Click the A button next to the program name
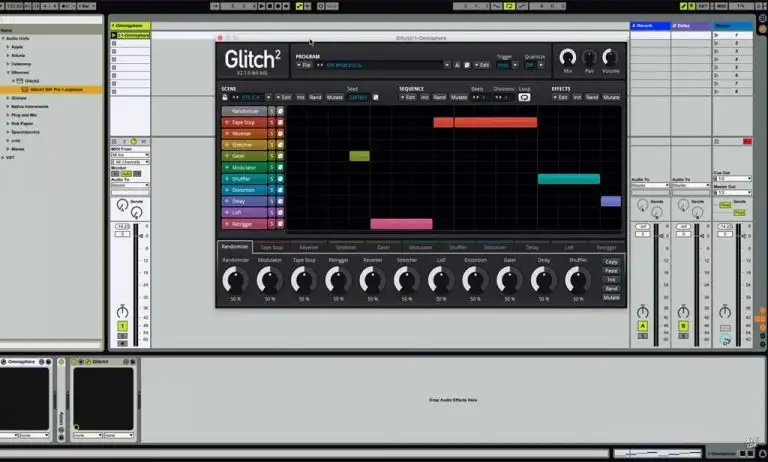Viewport: 768px width, 462px height. pos(457,65)
